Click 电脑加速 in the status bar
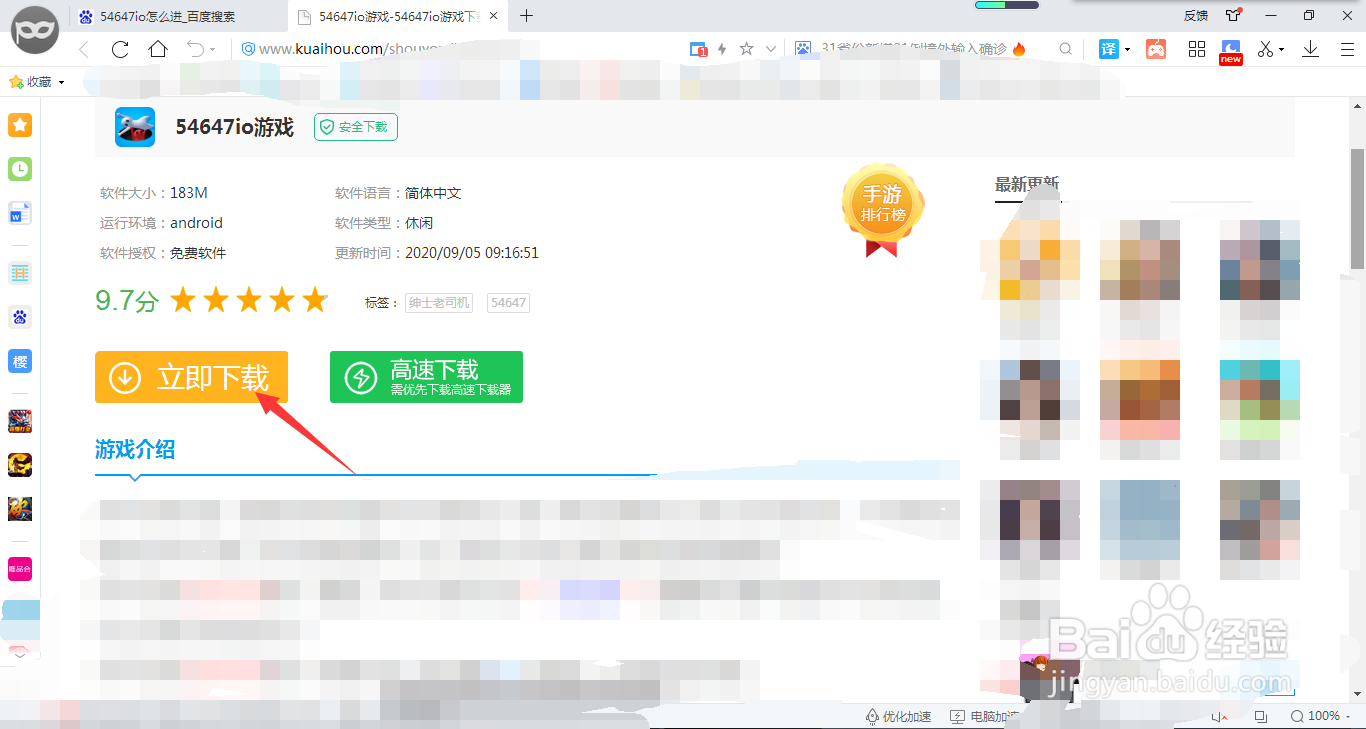Image resolution: width=1366 pixels, height=729 pixels. [x=983, y=717]
